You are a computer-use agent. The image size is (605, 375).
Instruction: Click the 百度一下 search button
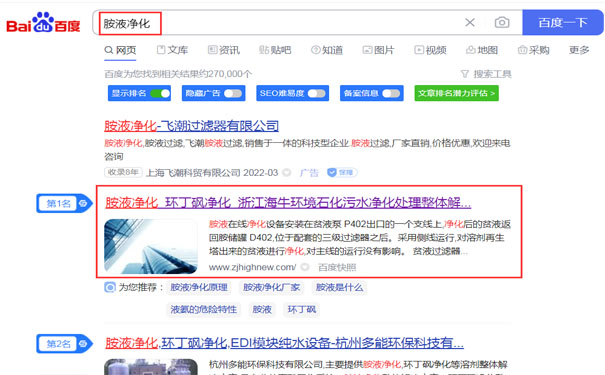tap(563, 22)
